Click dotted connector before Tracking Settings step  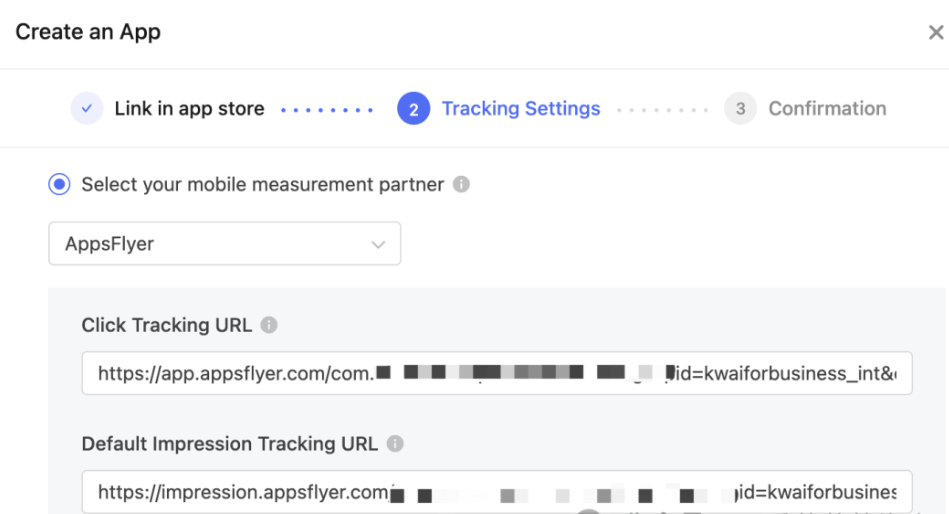point(327,110)
